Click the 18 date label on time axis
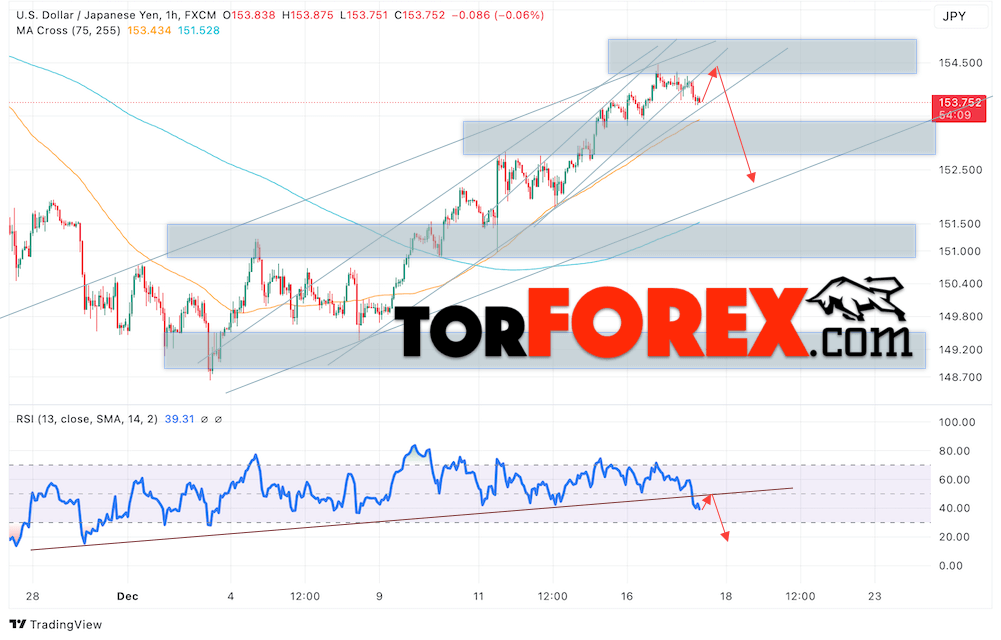This screenshot has width=1001, height=640. 726,597
